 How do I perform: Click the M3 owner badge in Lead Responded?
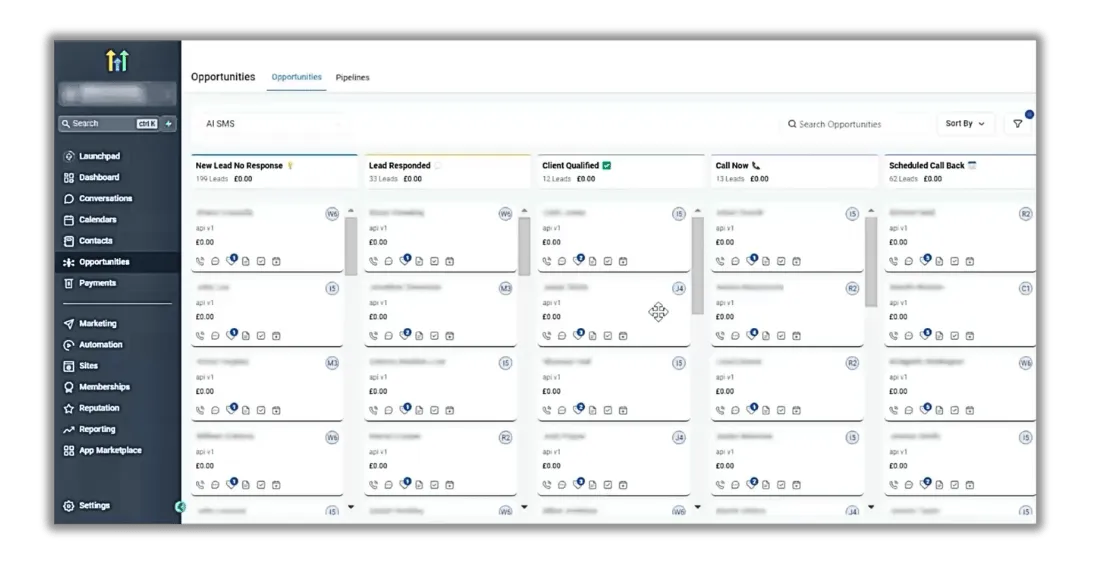pyautogui.click(x=506, y=288)
